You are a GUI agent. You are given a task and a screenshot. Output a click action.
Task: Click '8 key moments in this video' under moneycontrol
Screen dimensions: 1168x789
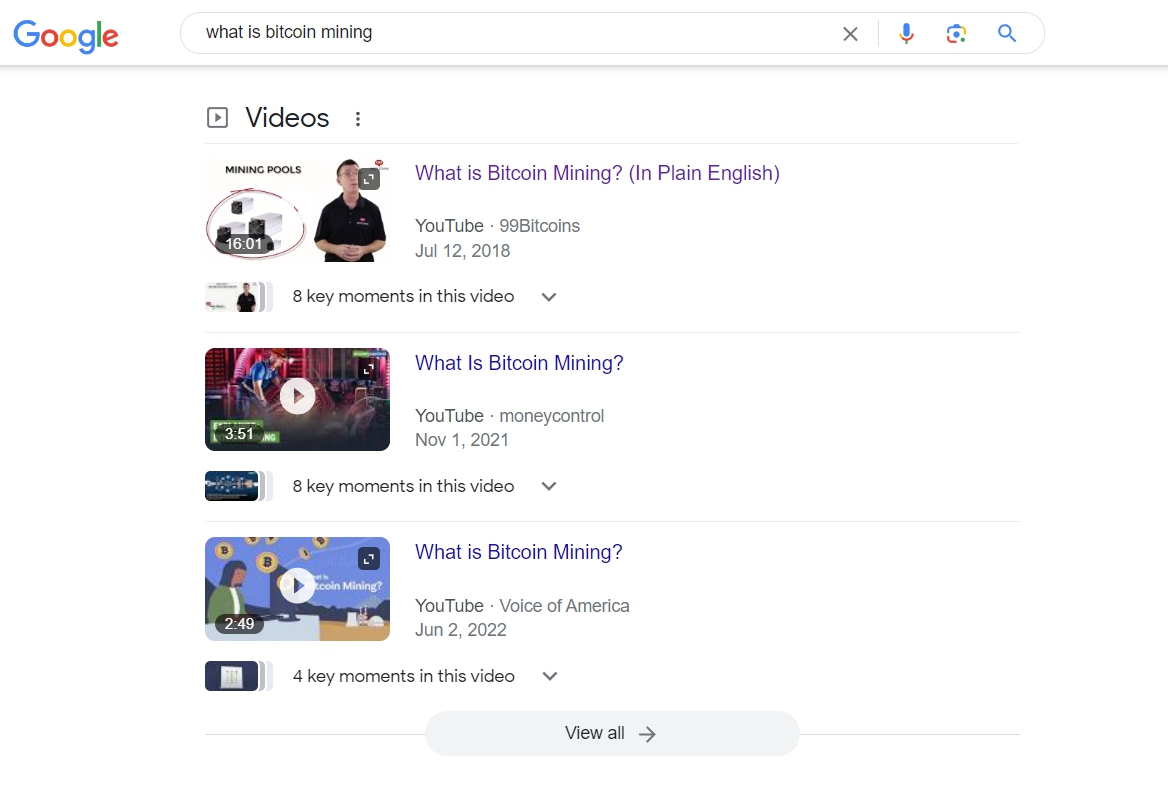coord(403,487)
